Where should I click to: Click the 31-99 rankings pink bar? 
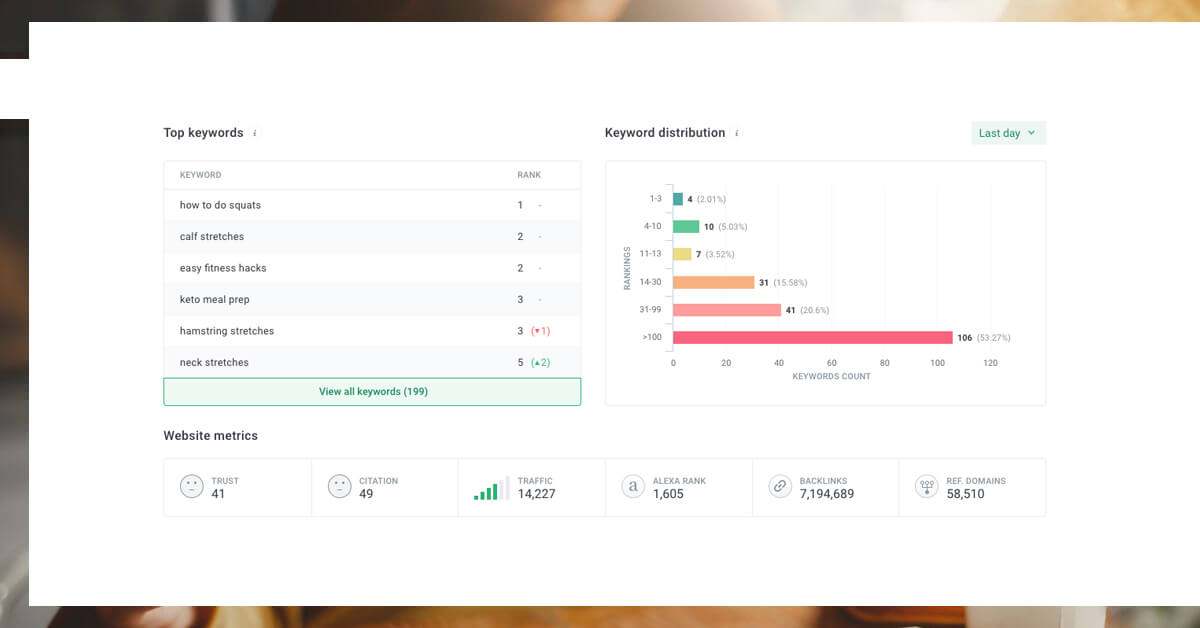tap(727, 310)
